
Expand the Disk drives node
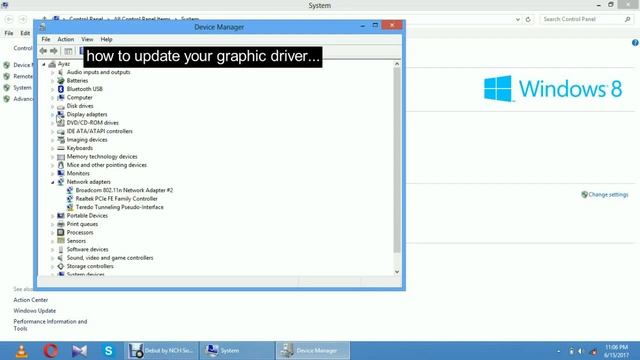click(52, 106)
